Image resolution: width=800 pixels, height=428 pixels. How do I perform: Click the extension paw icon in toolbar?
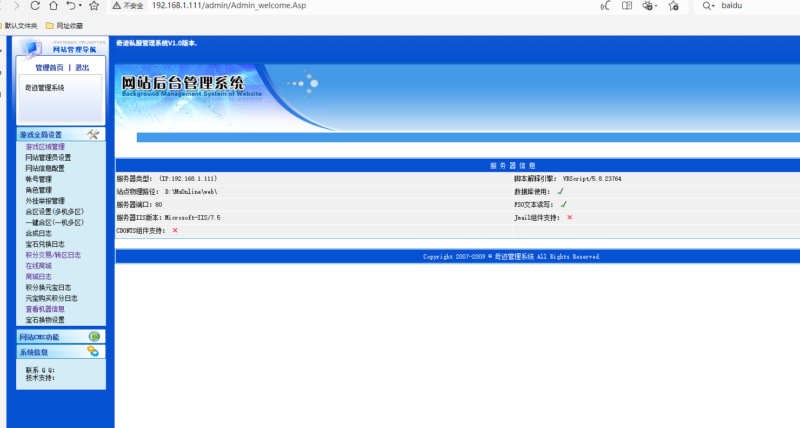coord(647,6)
